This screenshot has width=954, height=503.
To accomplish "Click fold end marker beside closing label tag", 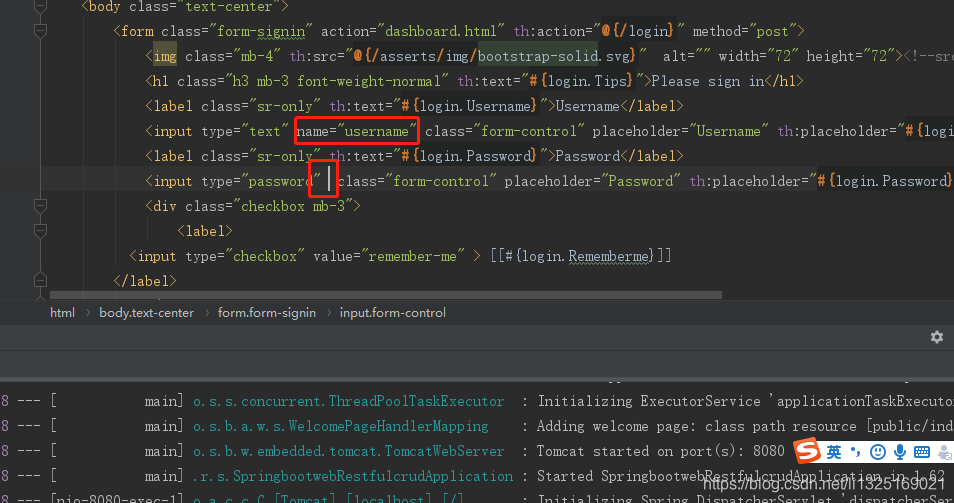I will tap(40, 280).
